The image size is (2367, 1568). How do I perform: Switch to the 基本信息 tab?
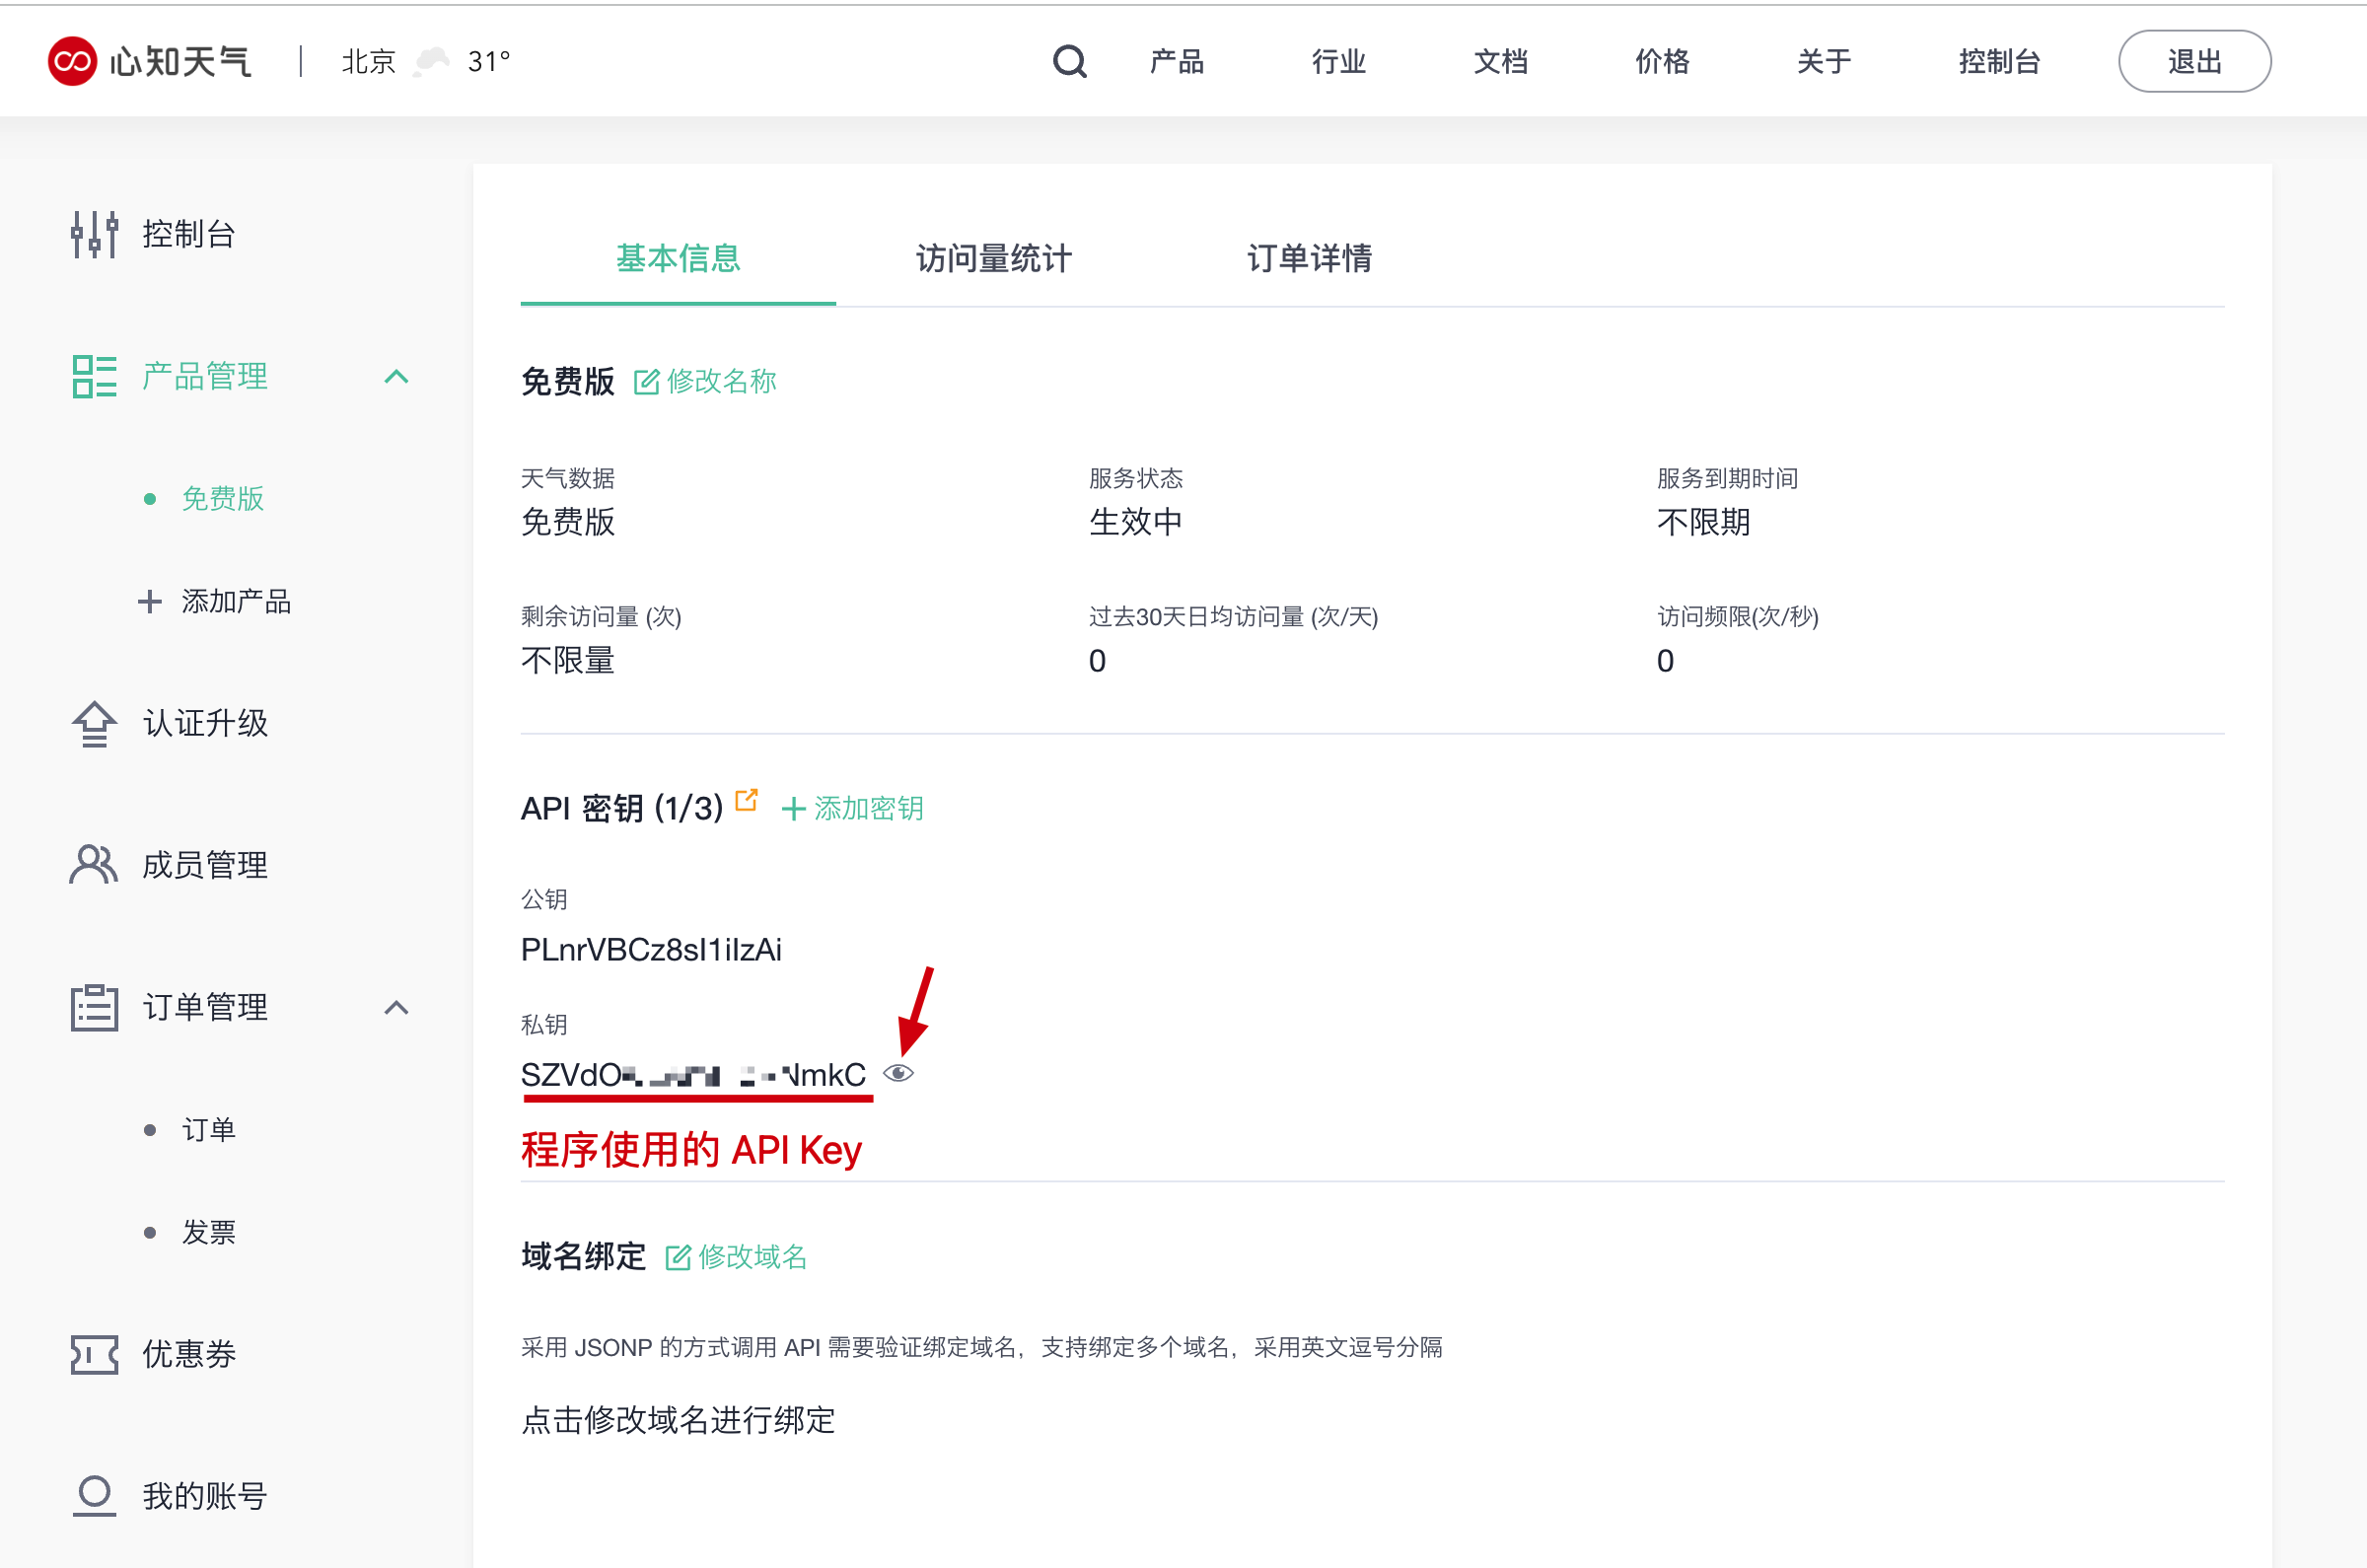(x=678, y=258)
